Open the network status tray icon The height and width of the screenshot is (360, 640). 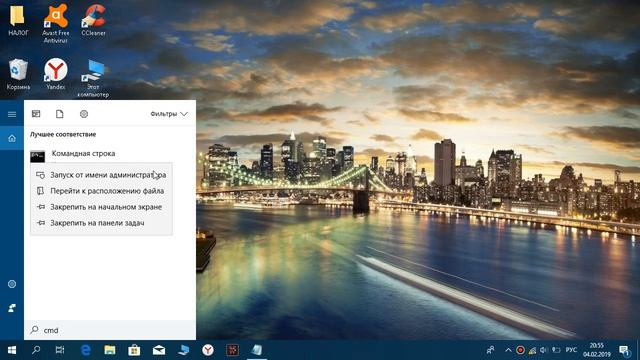(x=532, y=350)
